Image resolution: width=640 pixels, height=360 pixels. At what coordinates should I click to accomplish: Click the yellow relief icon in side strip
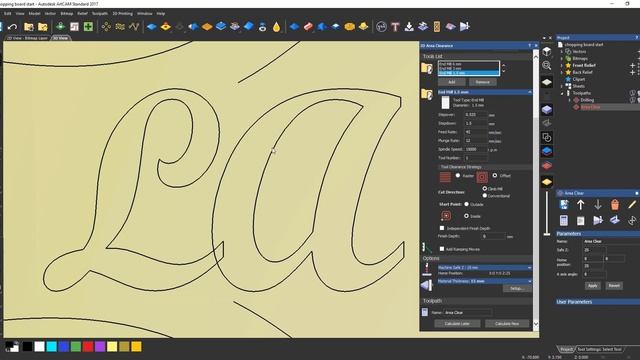[547, 182]
